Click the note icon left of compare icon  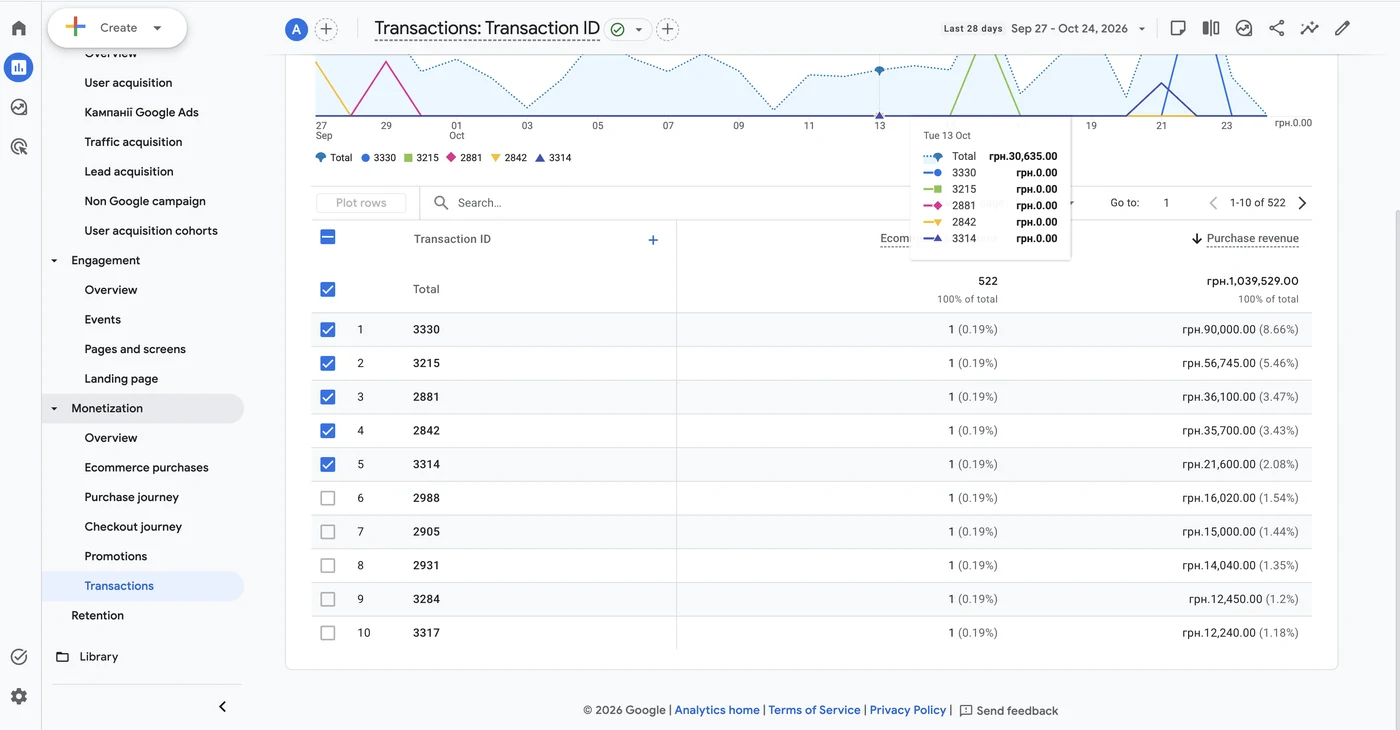(x=1178, y=28)
